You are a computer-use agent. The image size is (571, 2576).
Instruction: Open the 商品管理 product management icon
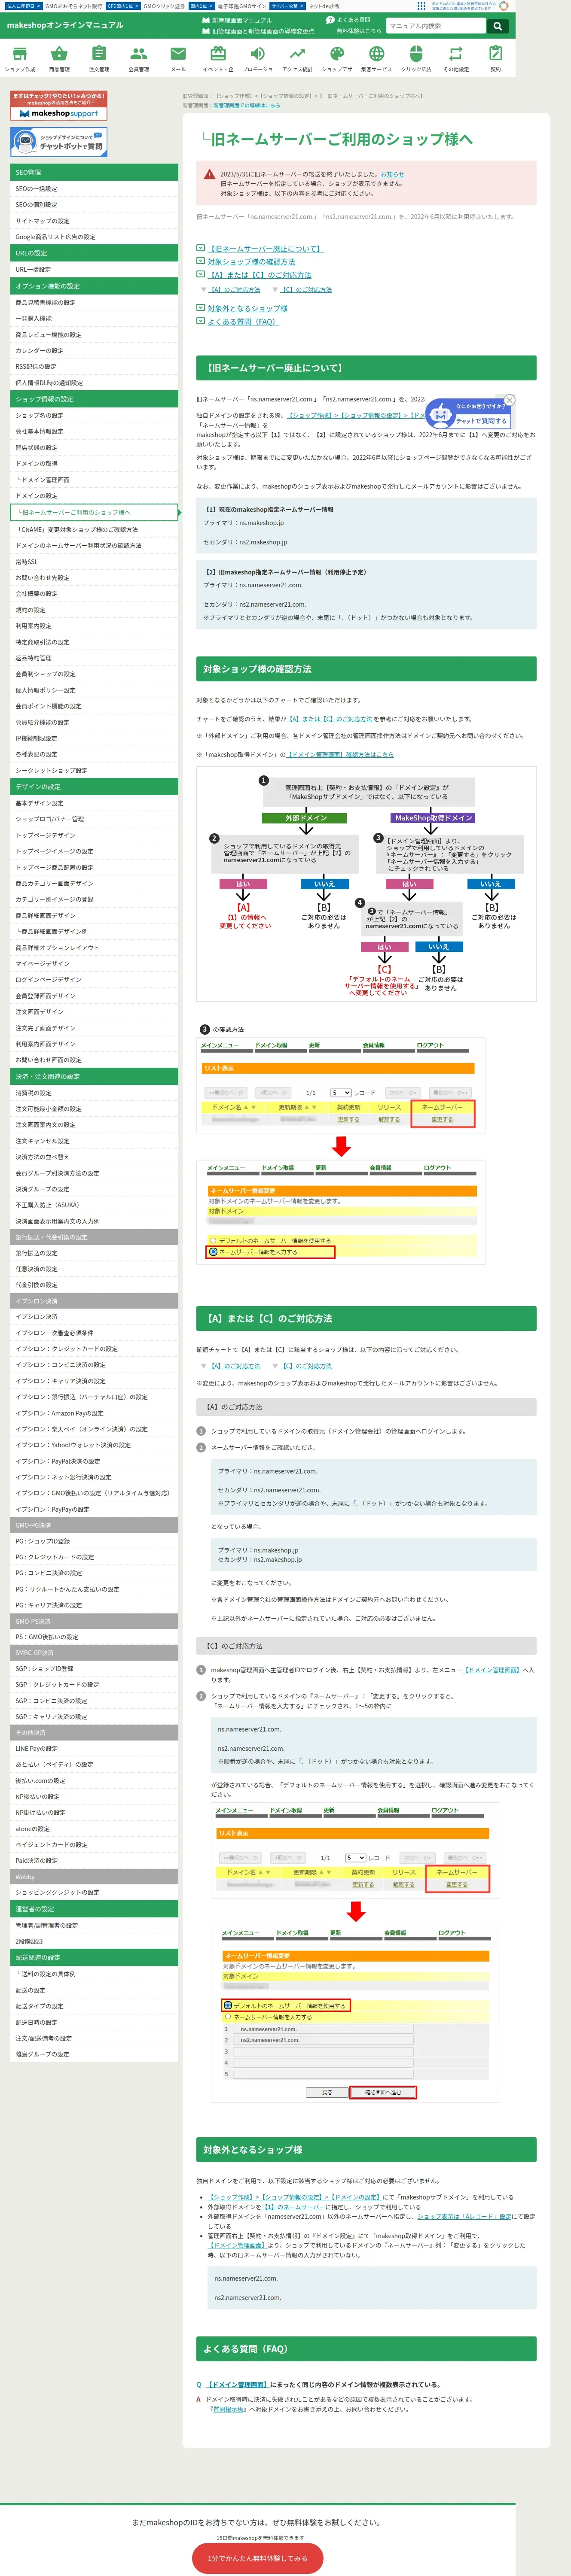point(59,59)
